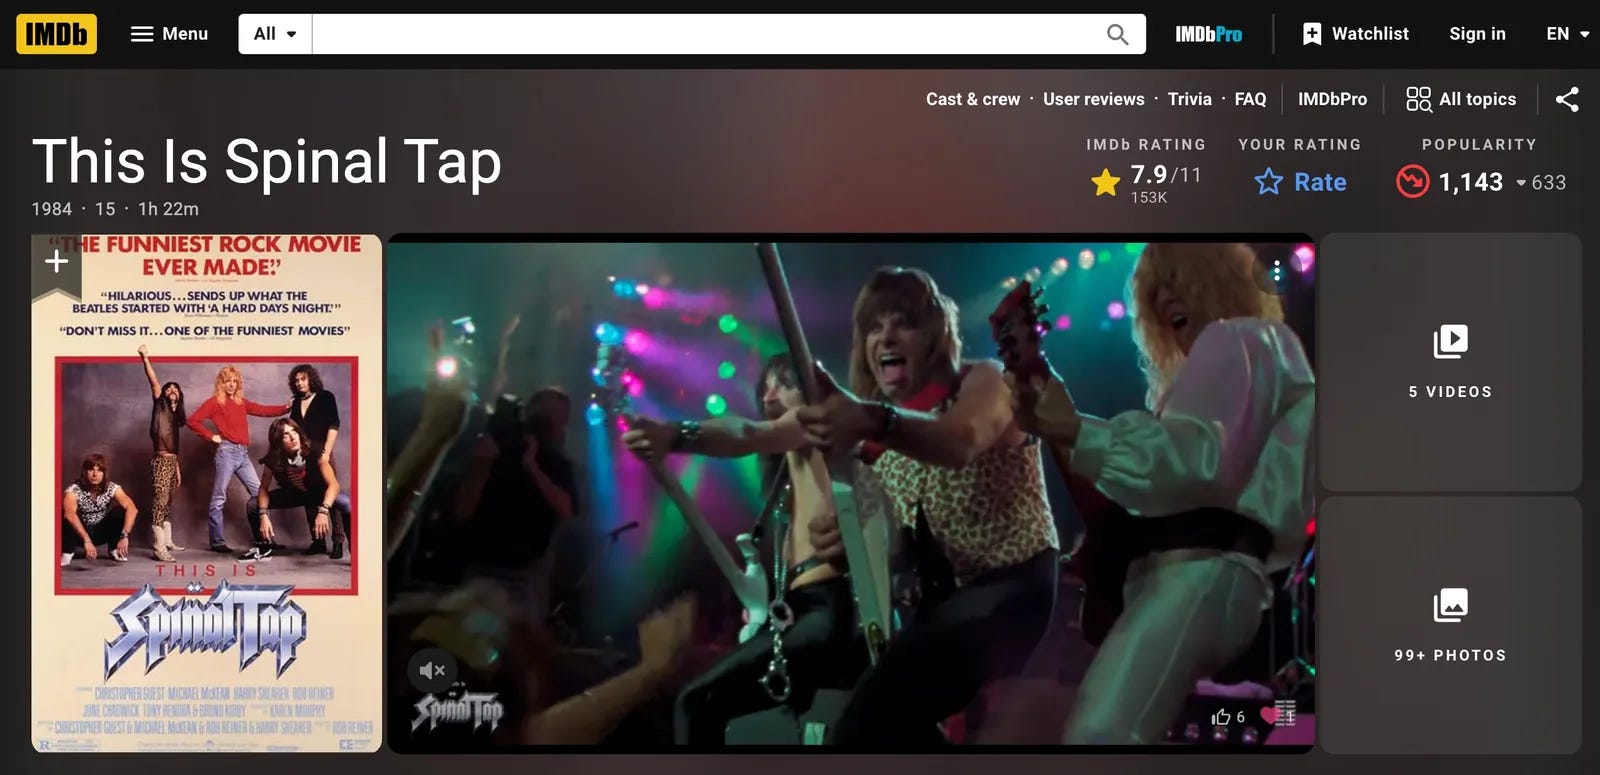This screenshot has height=775, width=1600.
Task: Click the This Is Spinal Tap title
Action: [x=266, y=161]
